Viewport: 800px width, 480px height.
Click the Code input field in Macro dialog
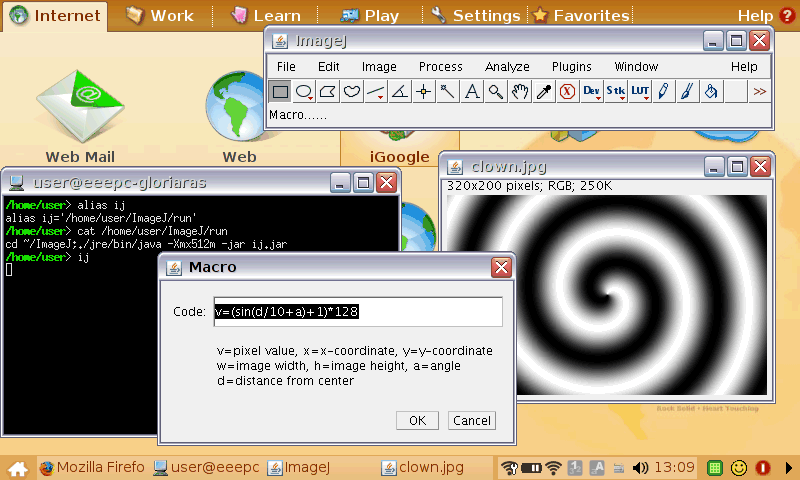click(x=358, y=312)
